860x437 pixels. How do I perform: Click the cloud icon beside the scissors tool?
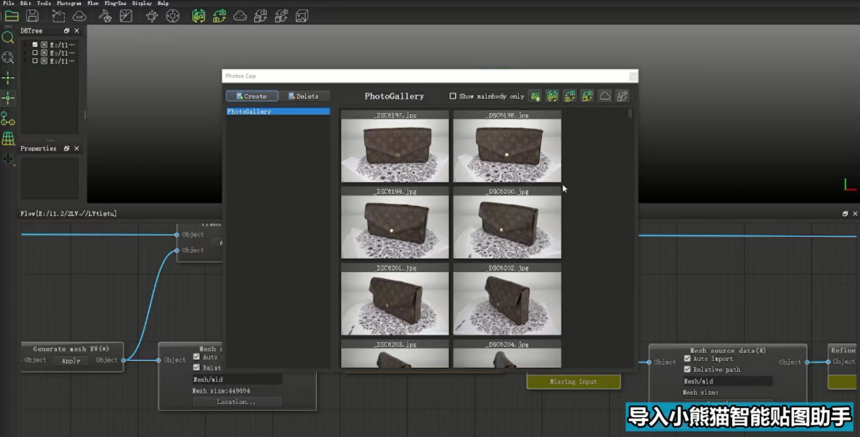(80, 16)
